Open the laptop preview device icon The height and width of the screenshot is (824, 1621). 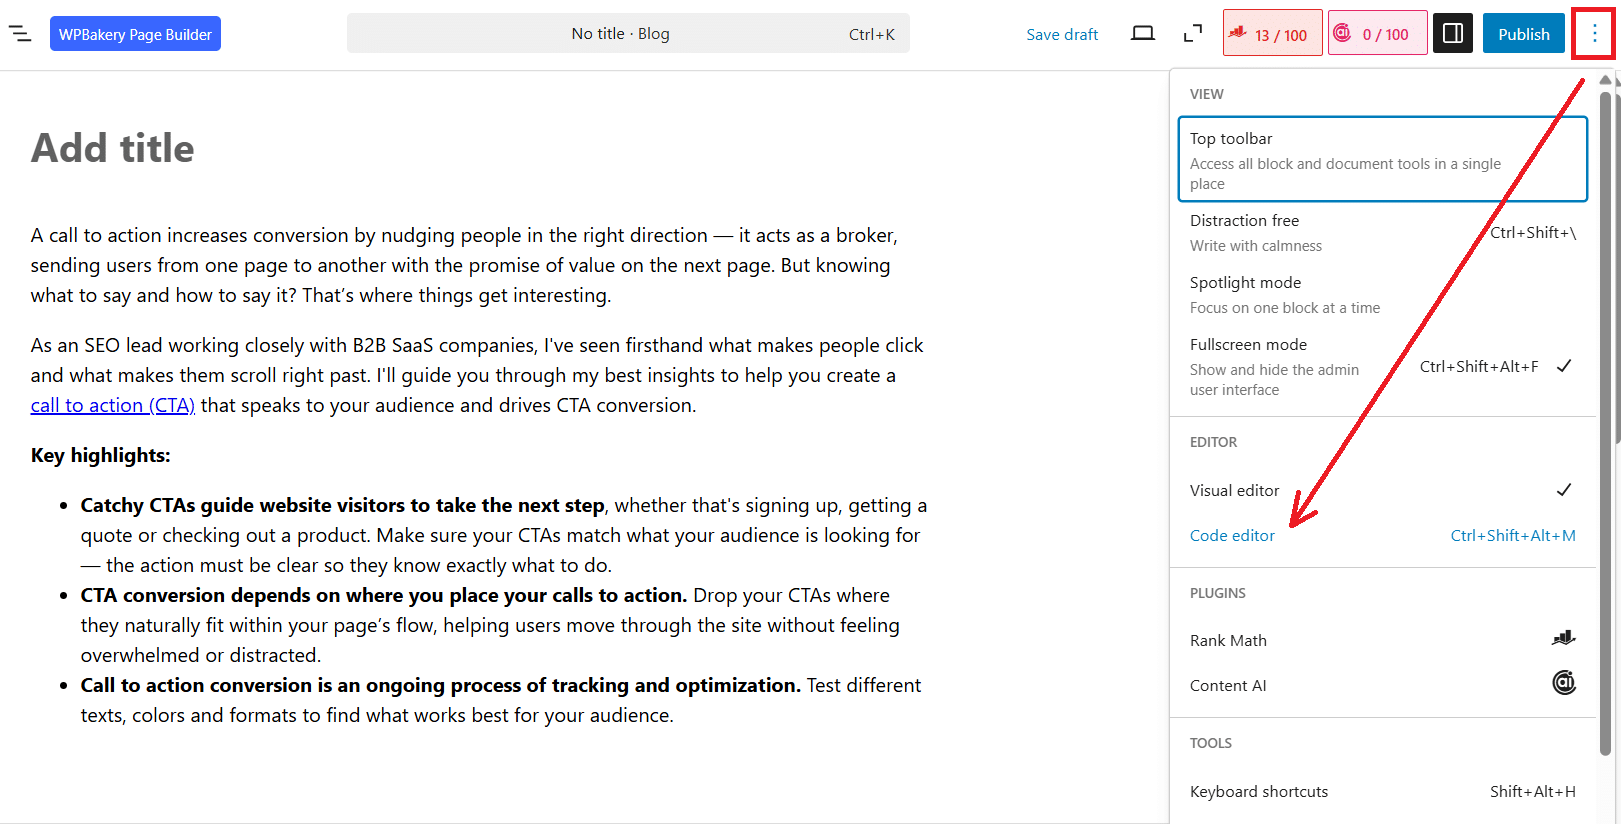pos(1142,34)
